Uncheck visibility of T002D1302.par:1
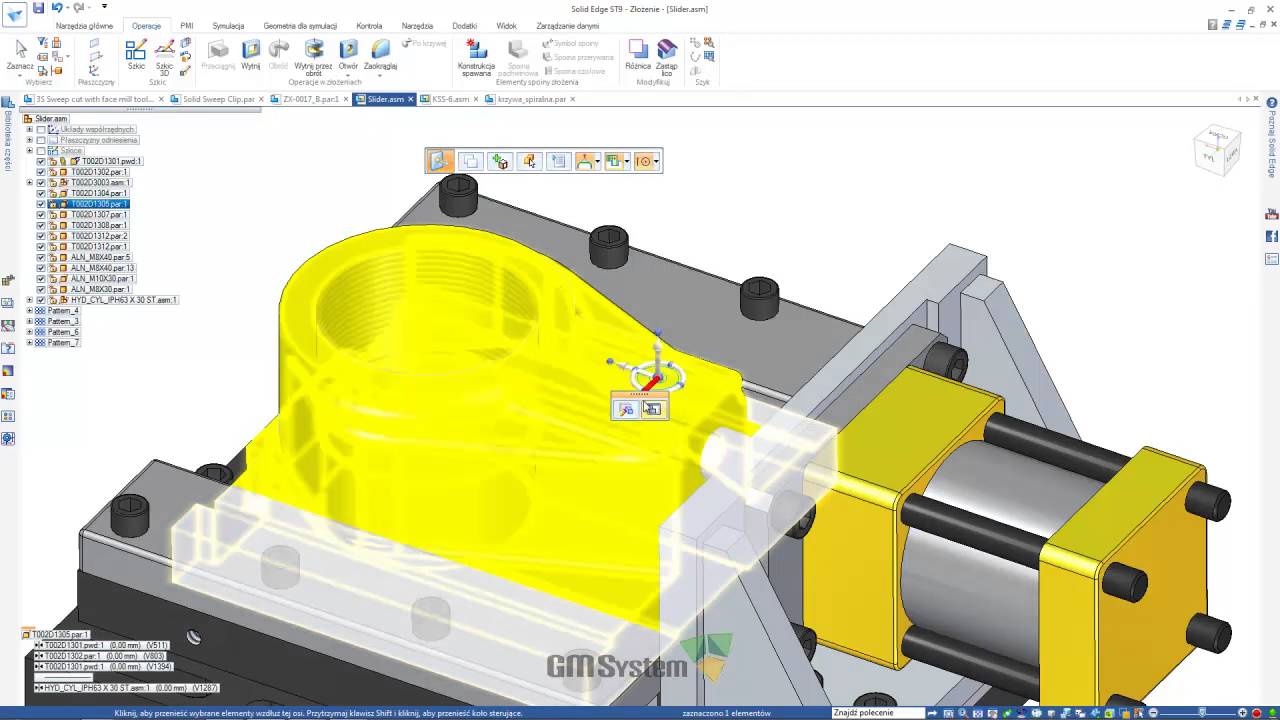This screenshot has height=720, width=1280. pos(41,172)
